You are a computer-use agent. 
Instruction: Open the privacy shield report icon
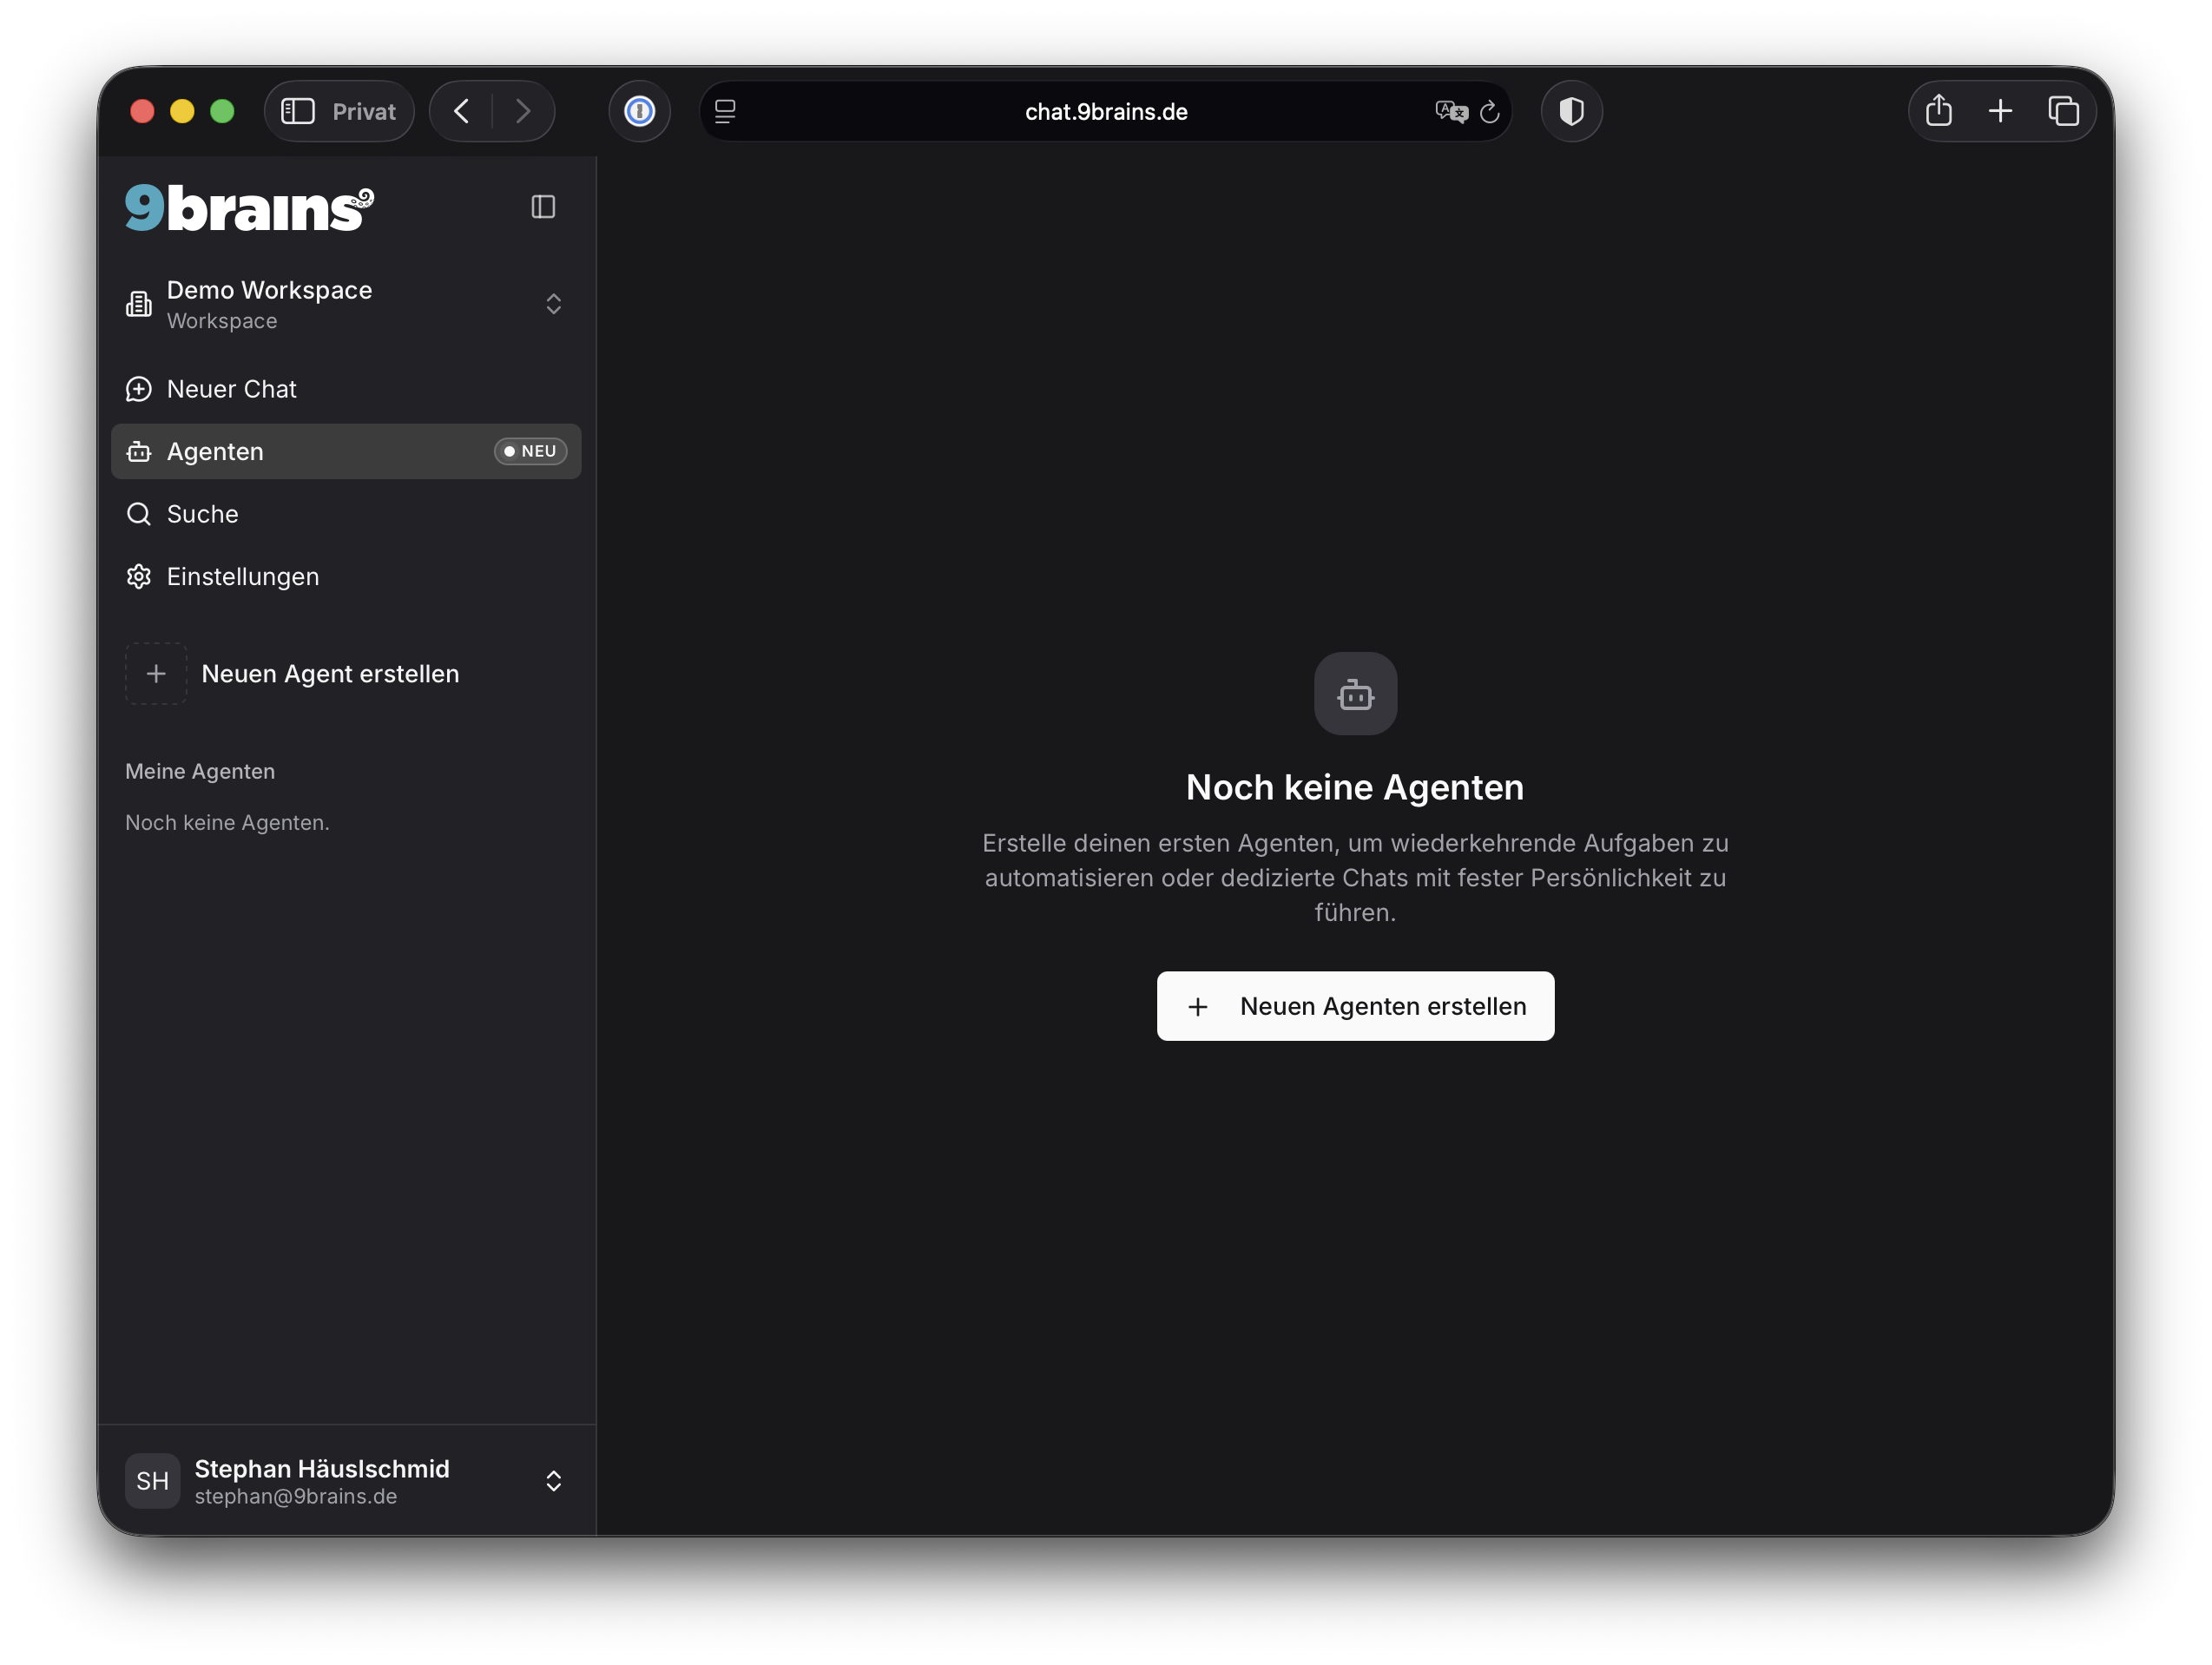(1572, 111)
